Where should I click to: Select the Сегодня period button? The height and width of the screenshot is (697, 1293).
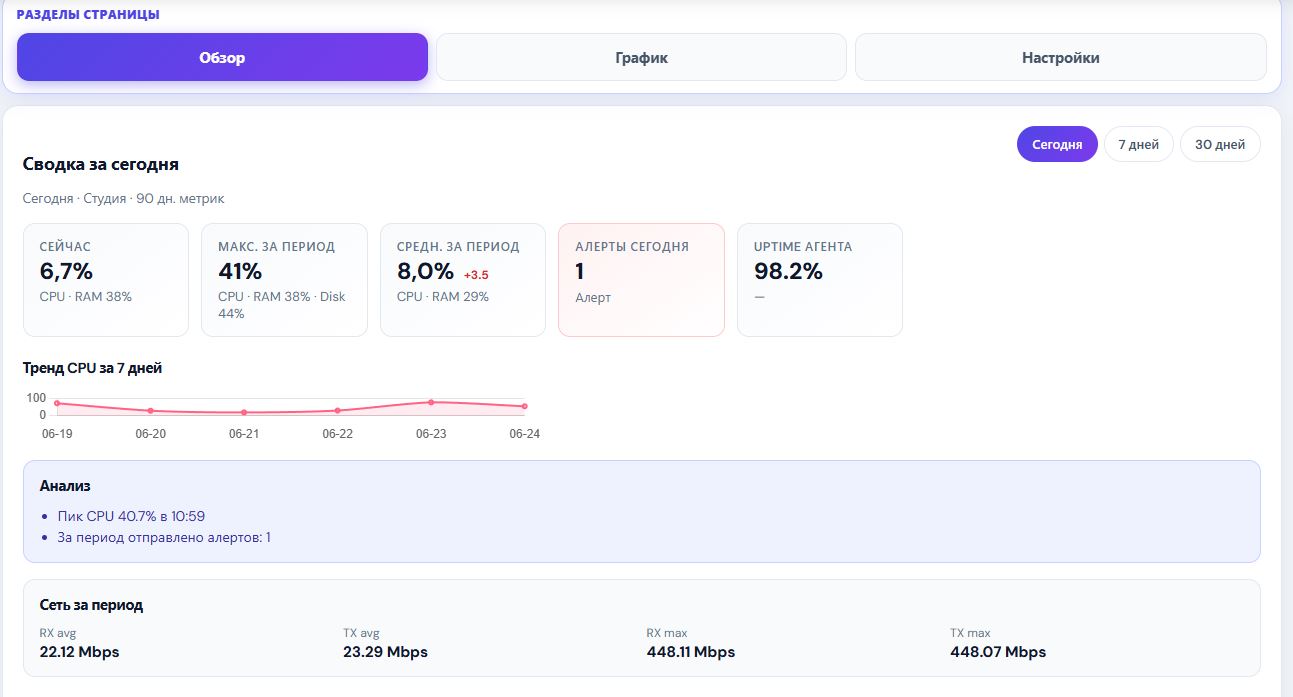(1057, 144)
